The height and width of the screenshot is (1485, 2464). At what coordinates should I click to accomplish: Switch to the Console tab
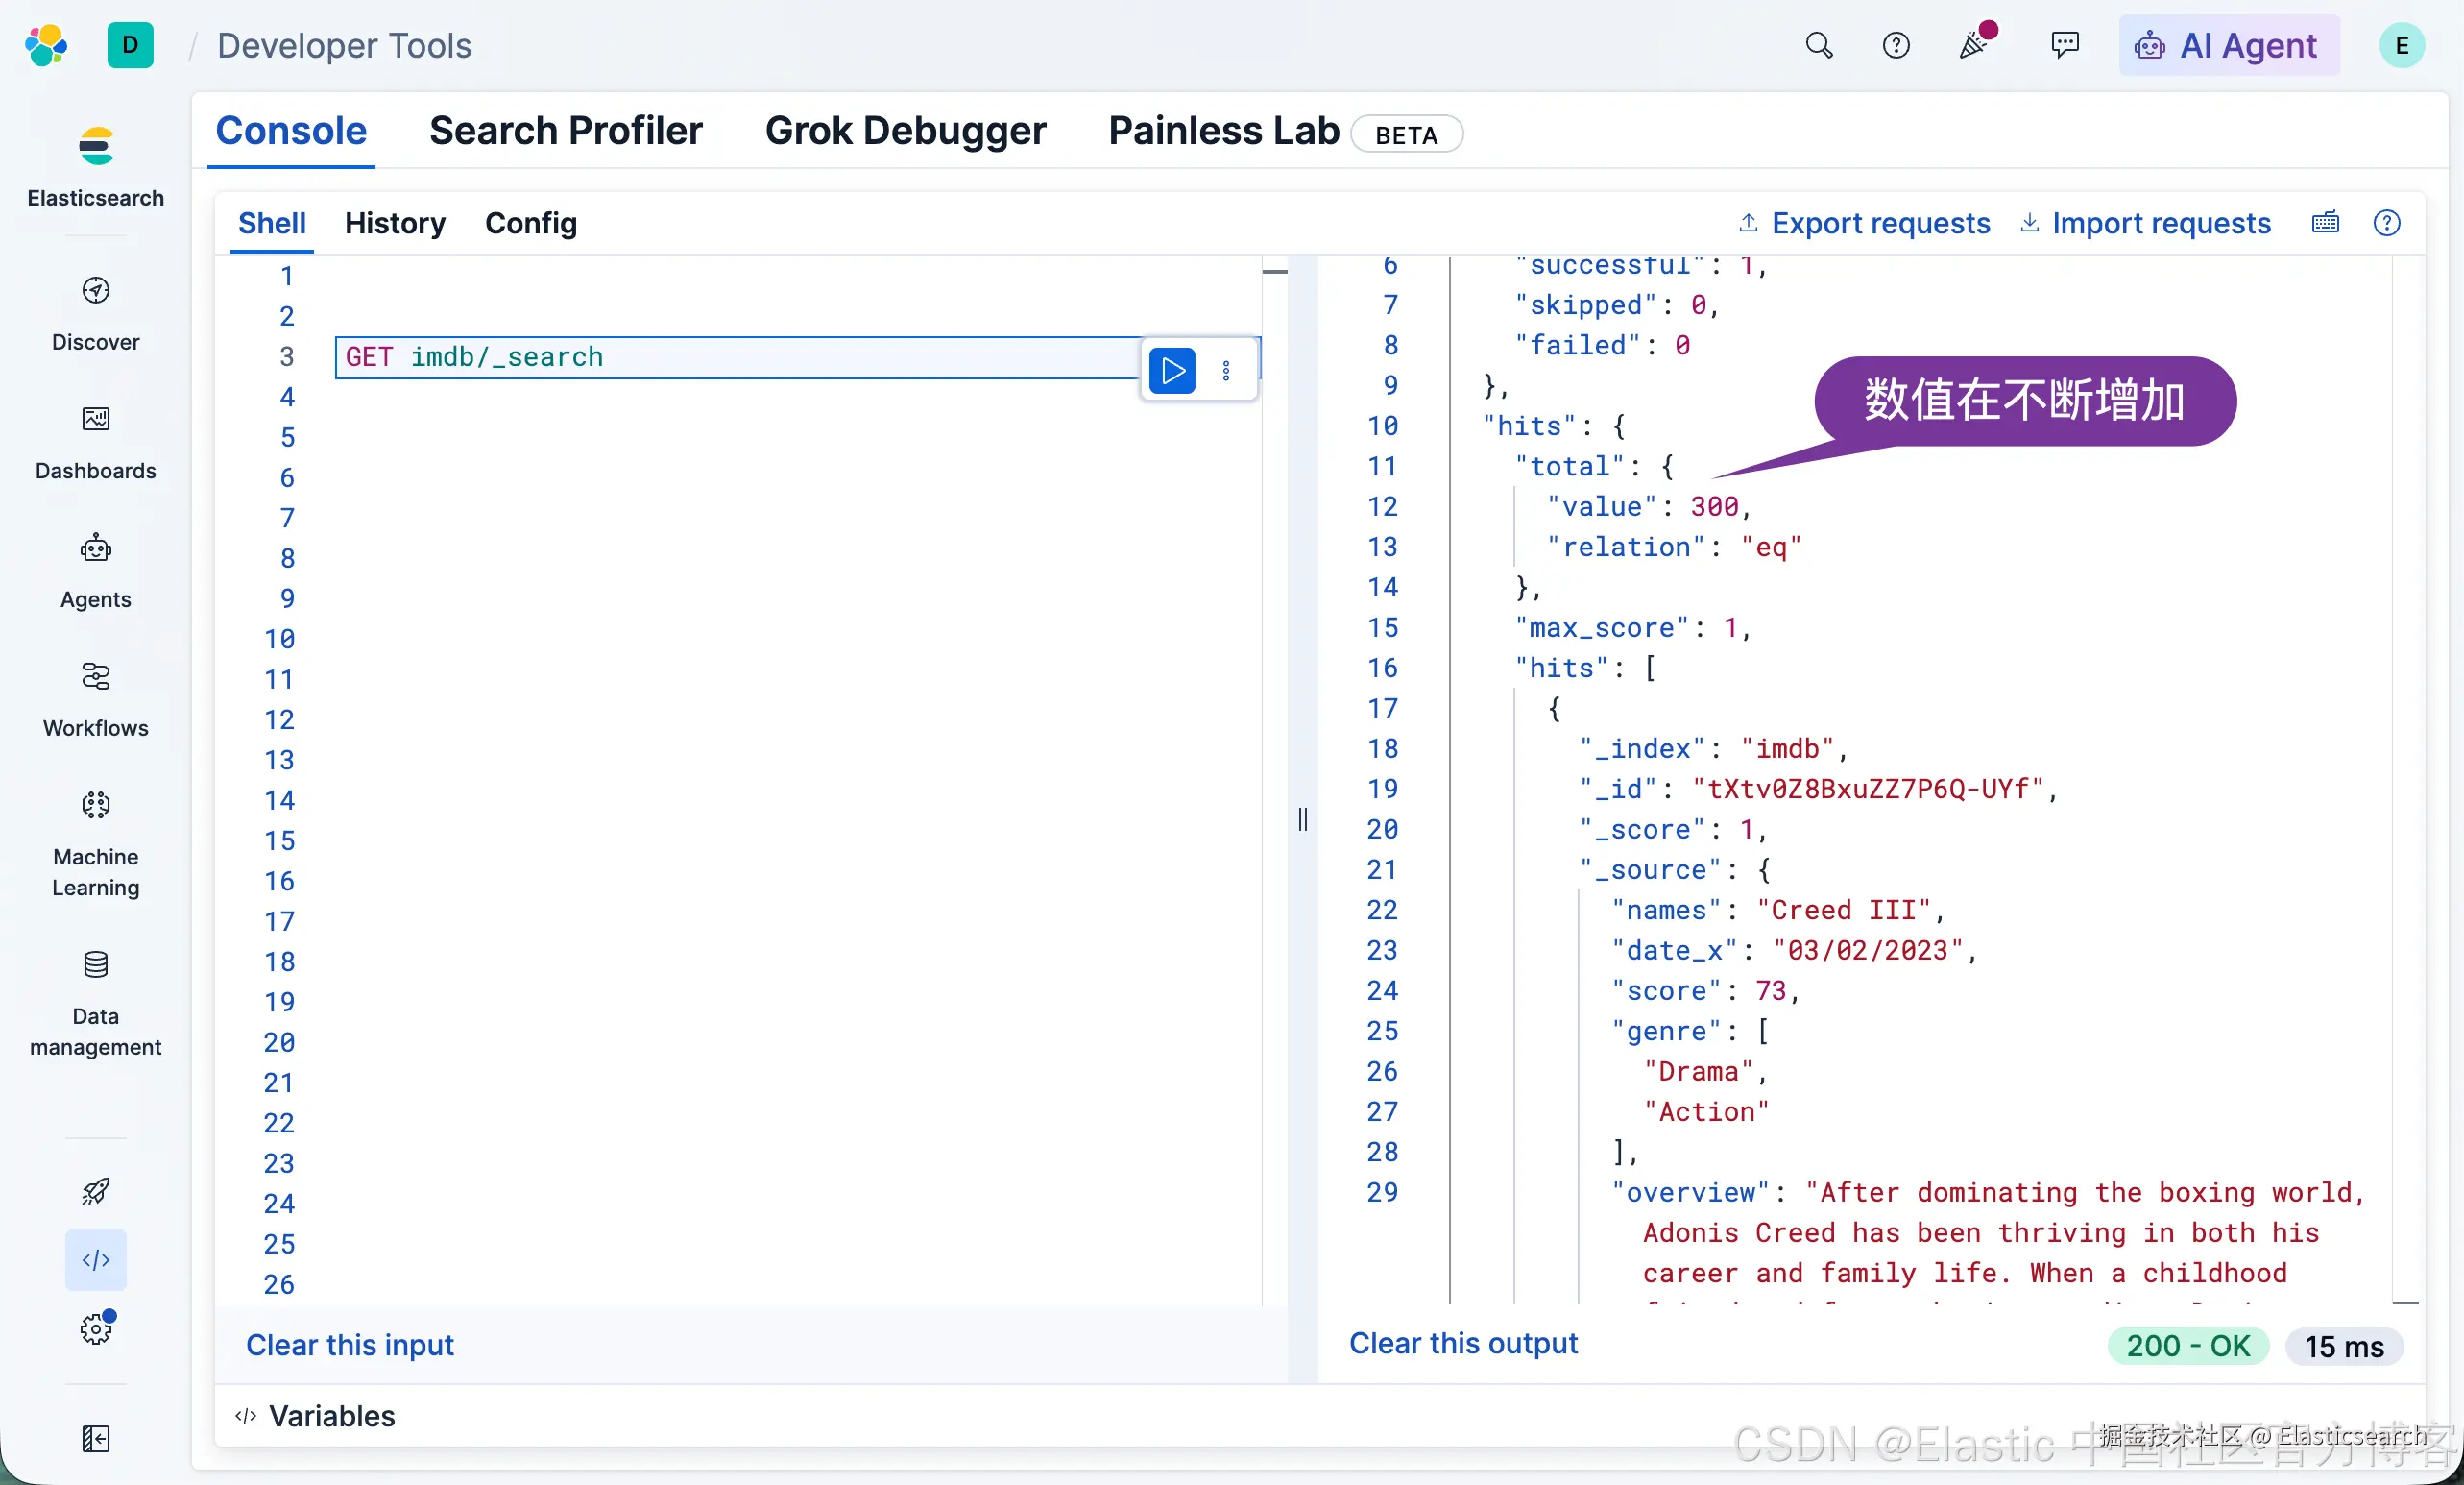pos(291,131)
